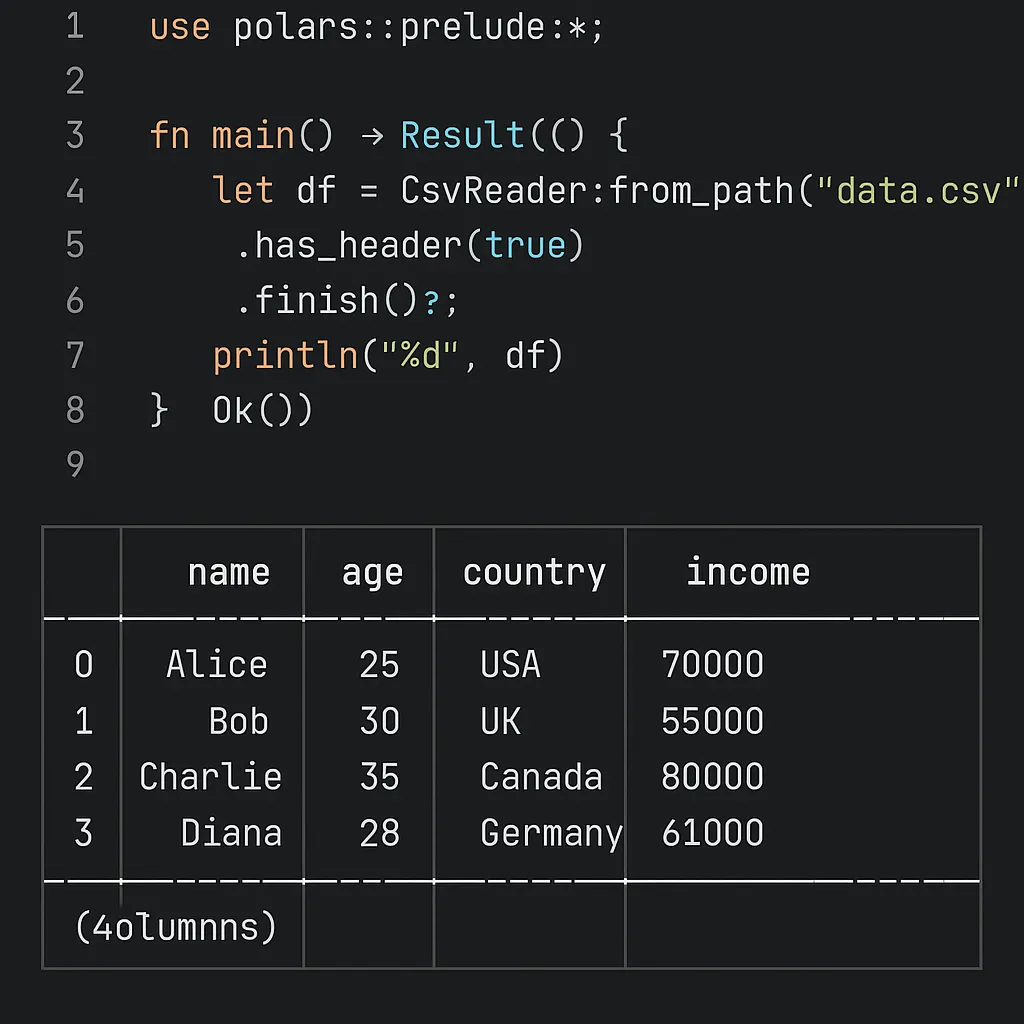Select the 'Alice' name cell

(x=217, y=664)
